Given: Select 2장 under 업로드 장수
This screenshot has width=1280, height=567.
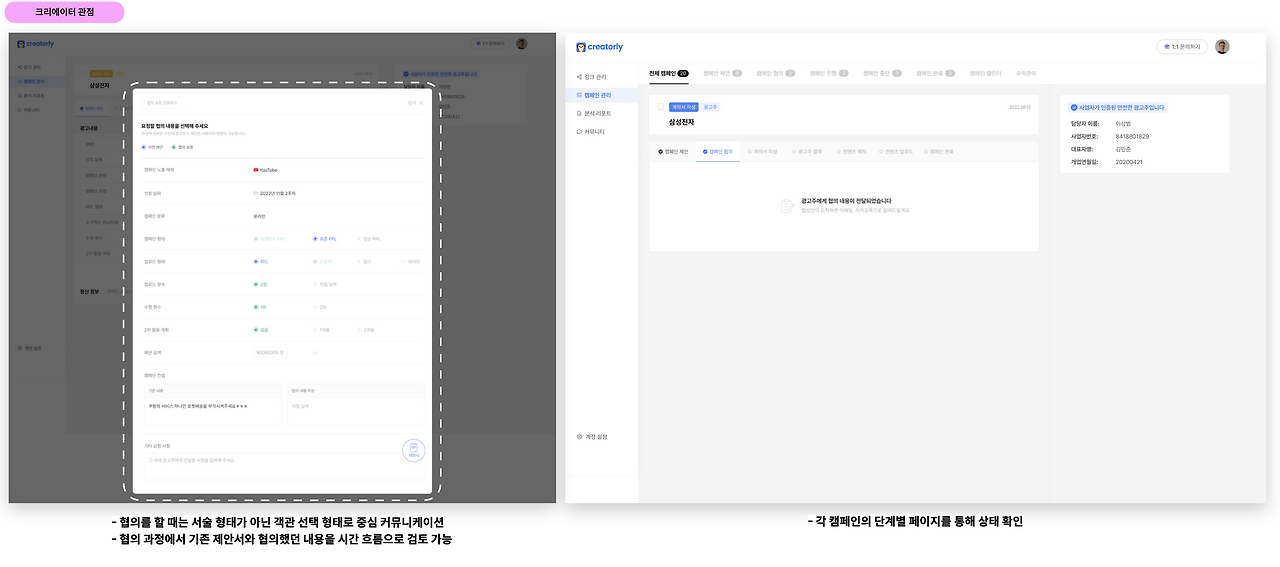Looking at the screenshot, I should tap(260, 284).
